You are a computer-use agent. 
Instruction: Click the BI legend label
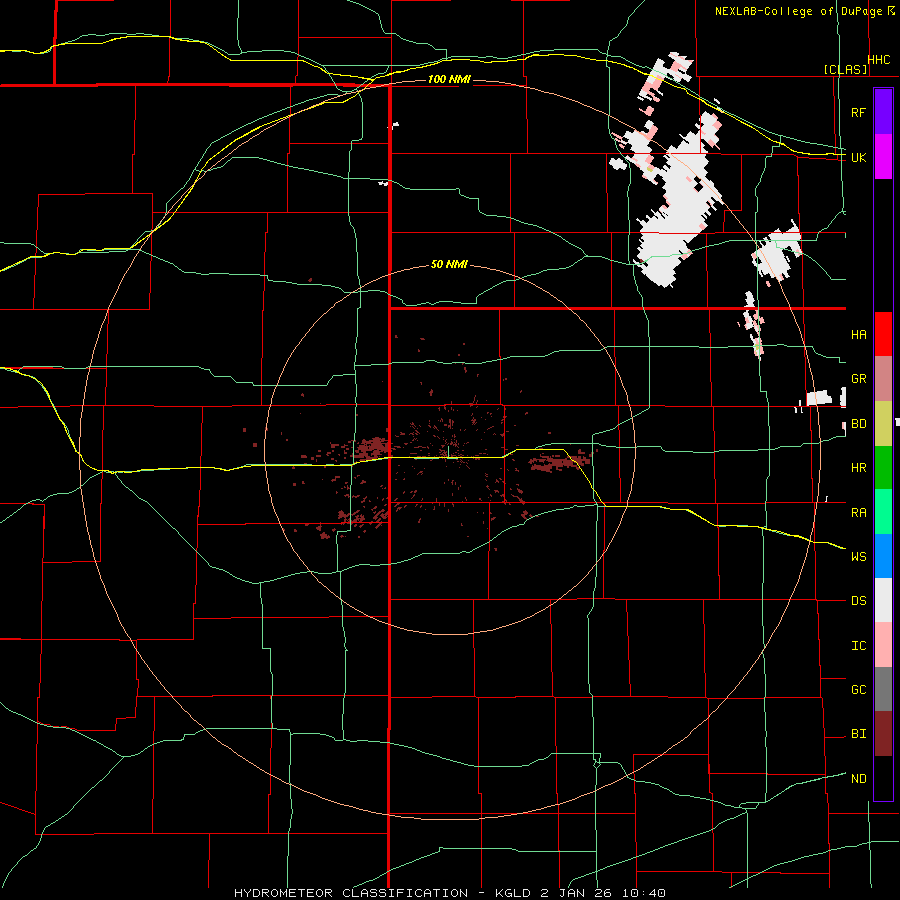pyautogui.click(x=858, y=734)
